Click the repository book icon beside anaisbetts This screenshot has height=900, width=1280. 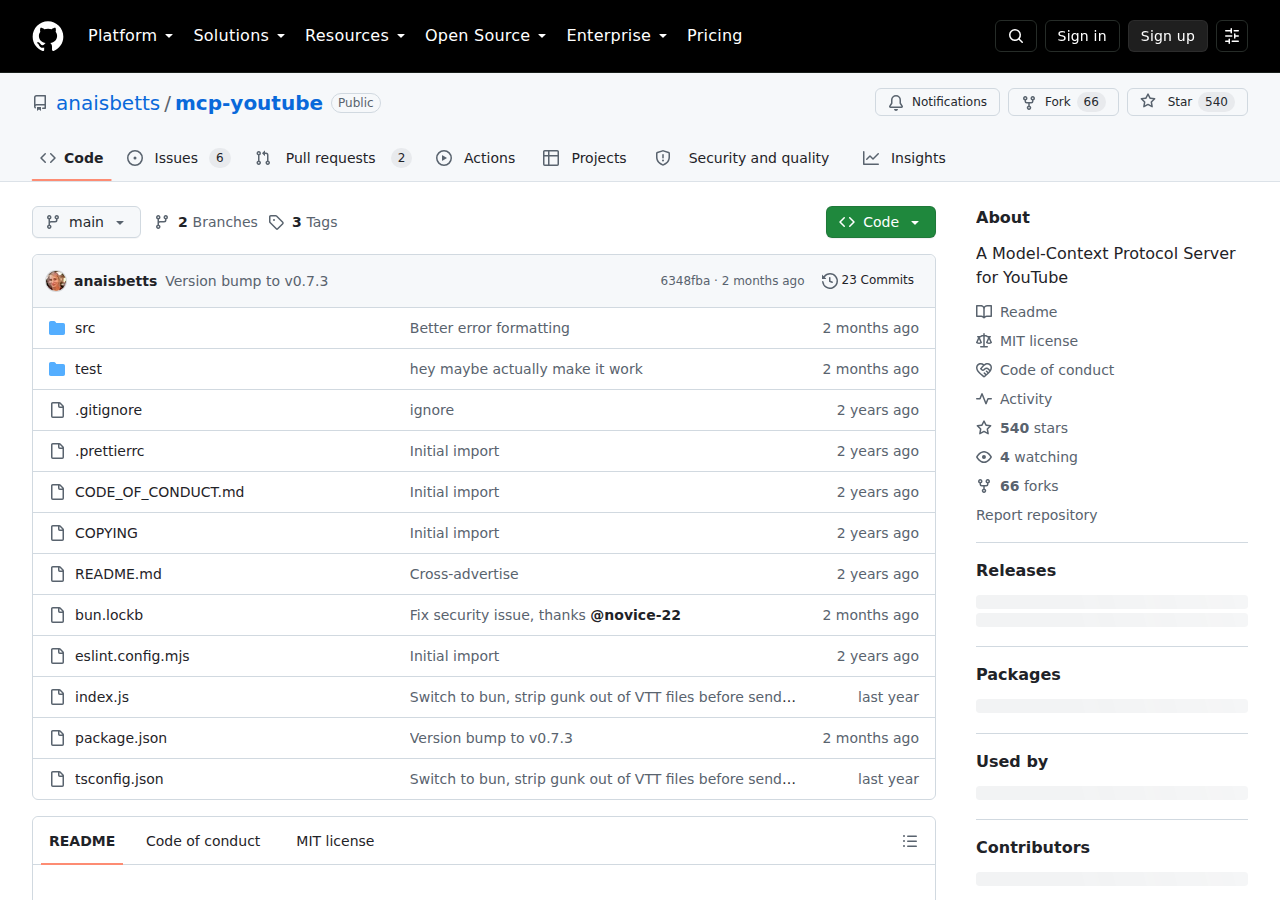point(40,103)
